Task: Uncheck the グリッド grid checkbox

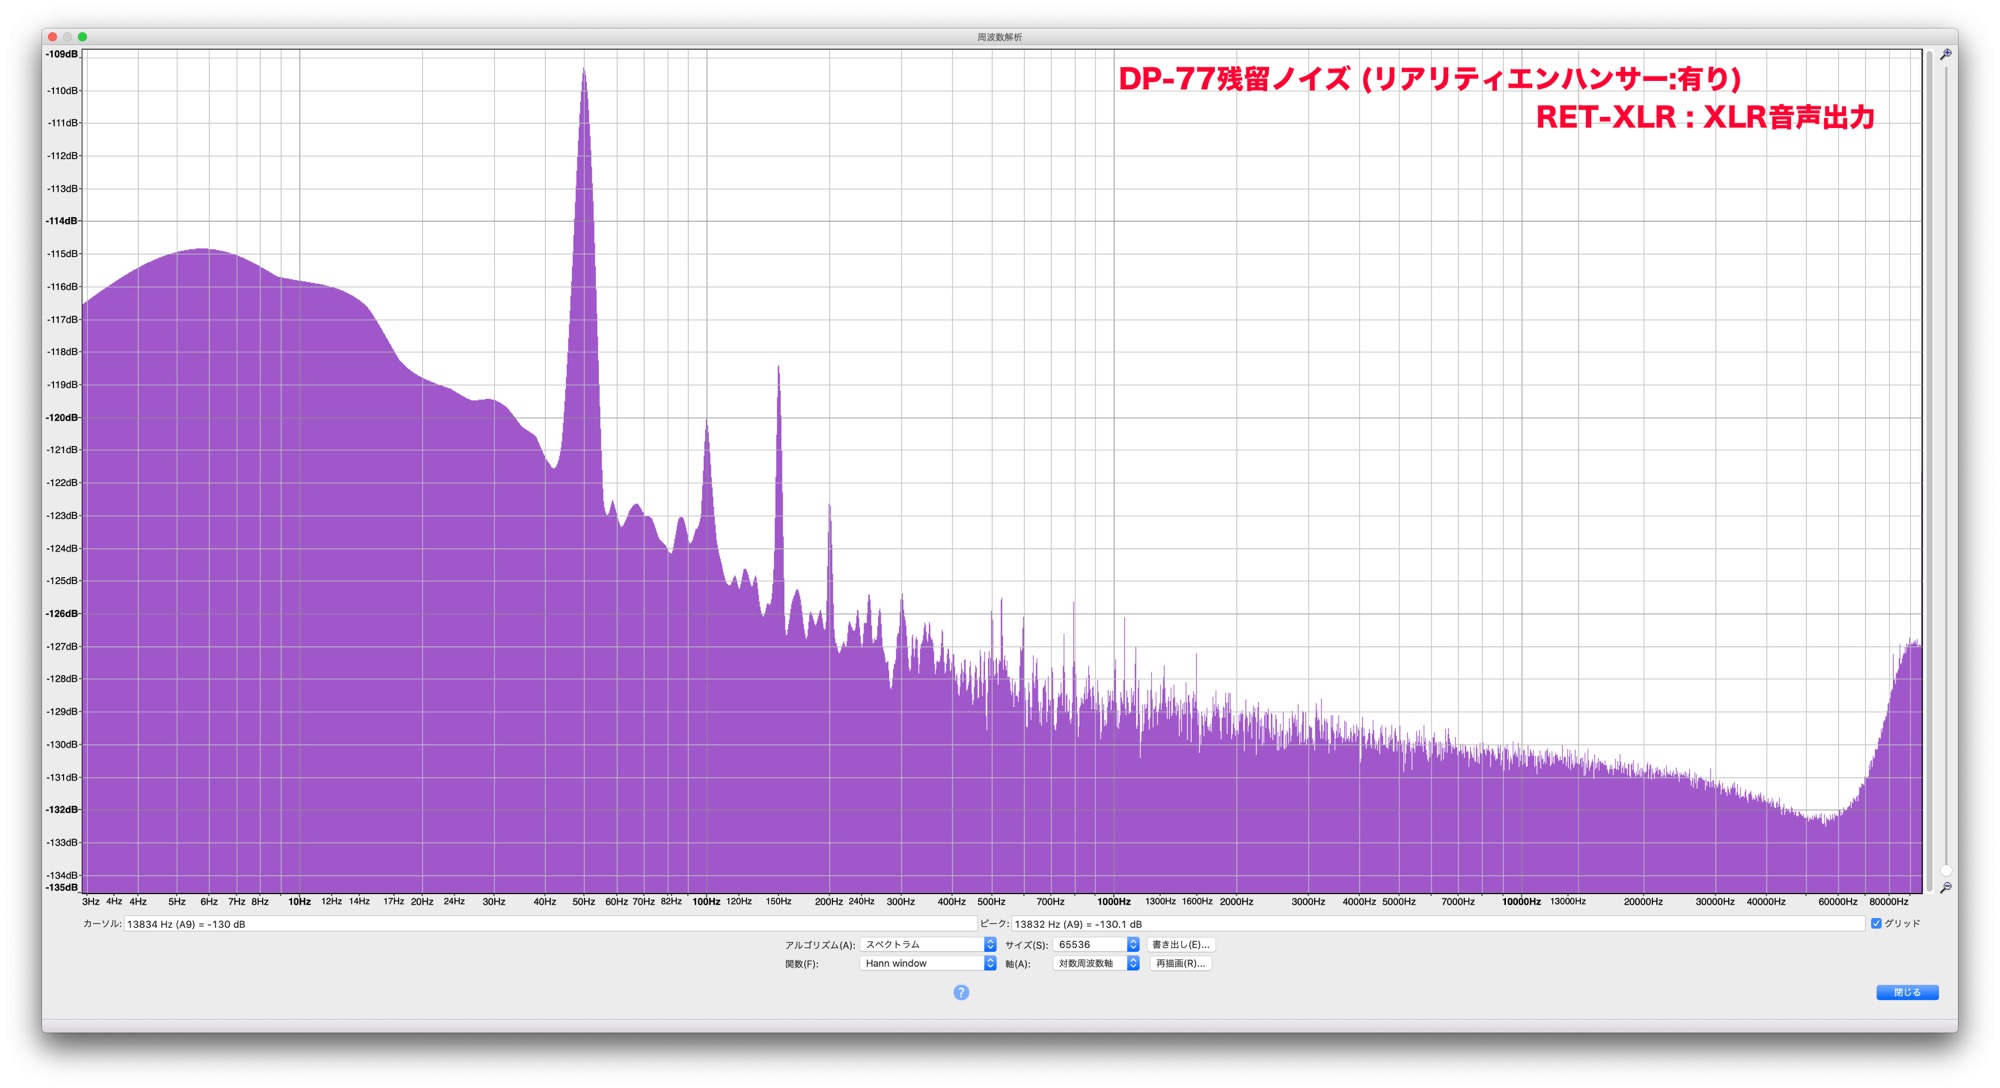Action: coord(1876,923)
